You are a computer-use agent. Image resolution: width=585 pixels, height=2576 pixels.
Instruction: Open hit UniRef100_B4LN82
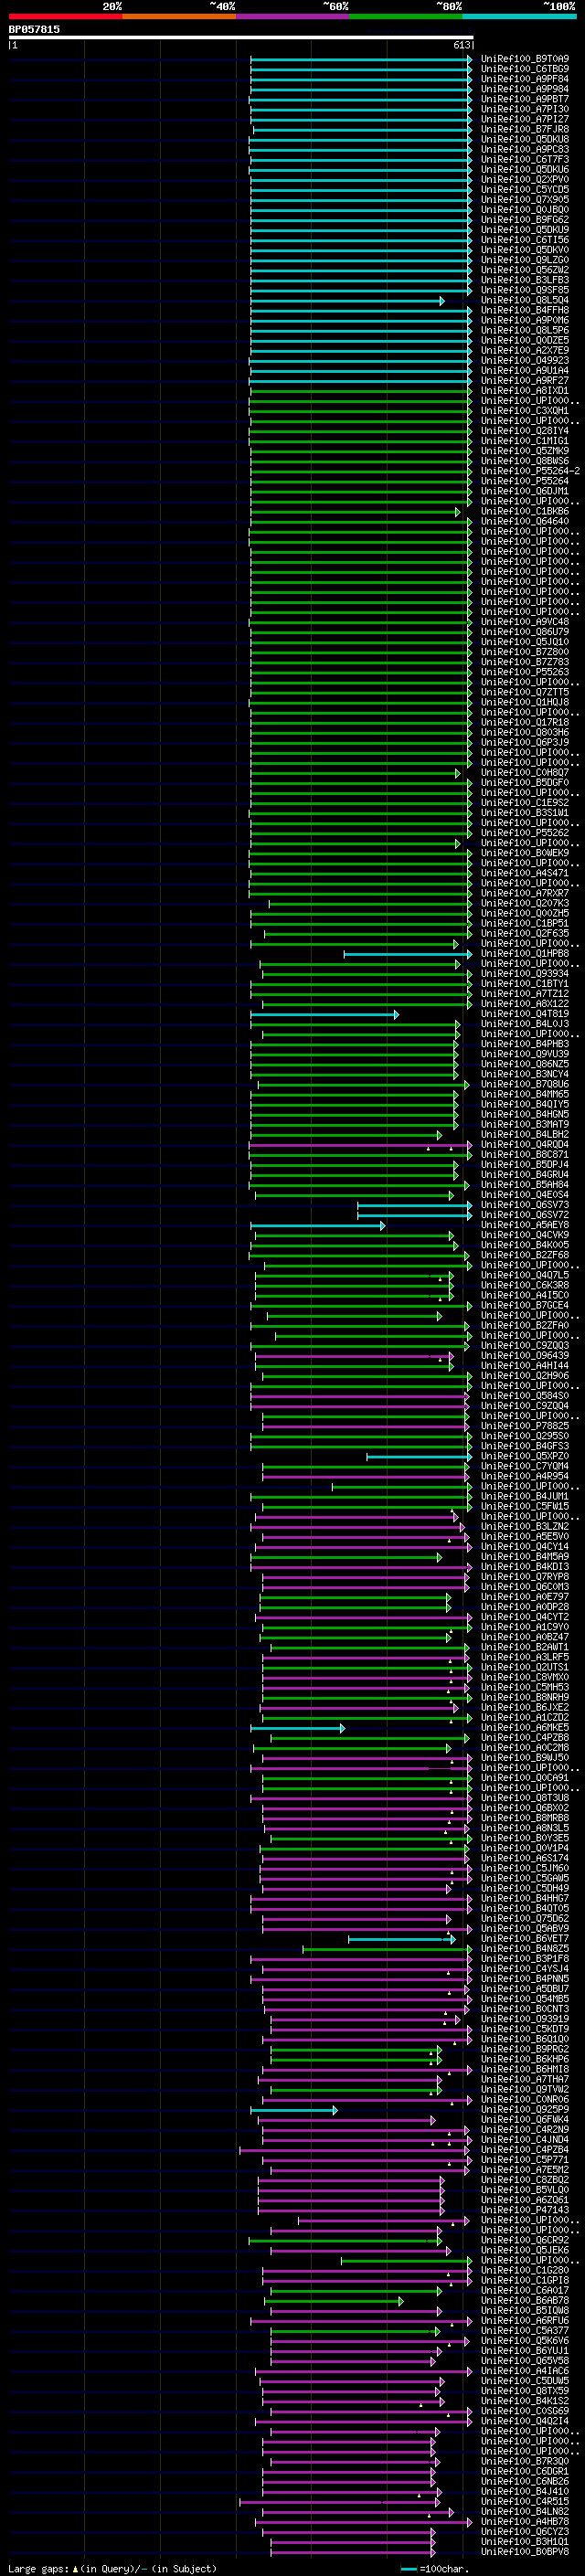pyautogui.click(x=525, y=2511)
